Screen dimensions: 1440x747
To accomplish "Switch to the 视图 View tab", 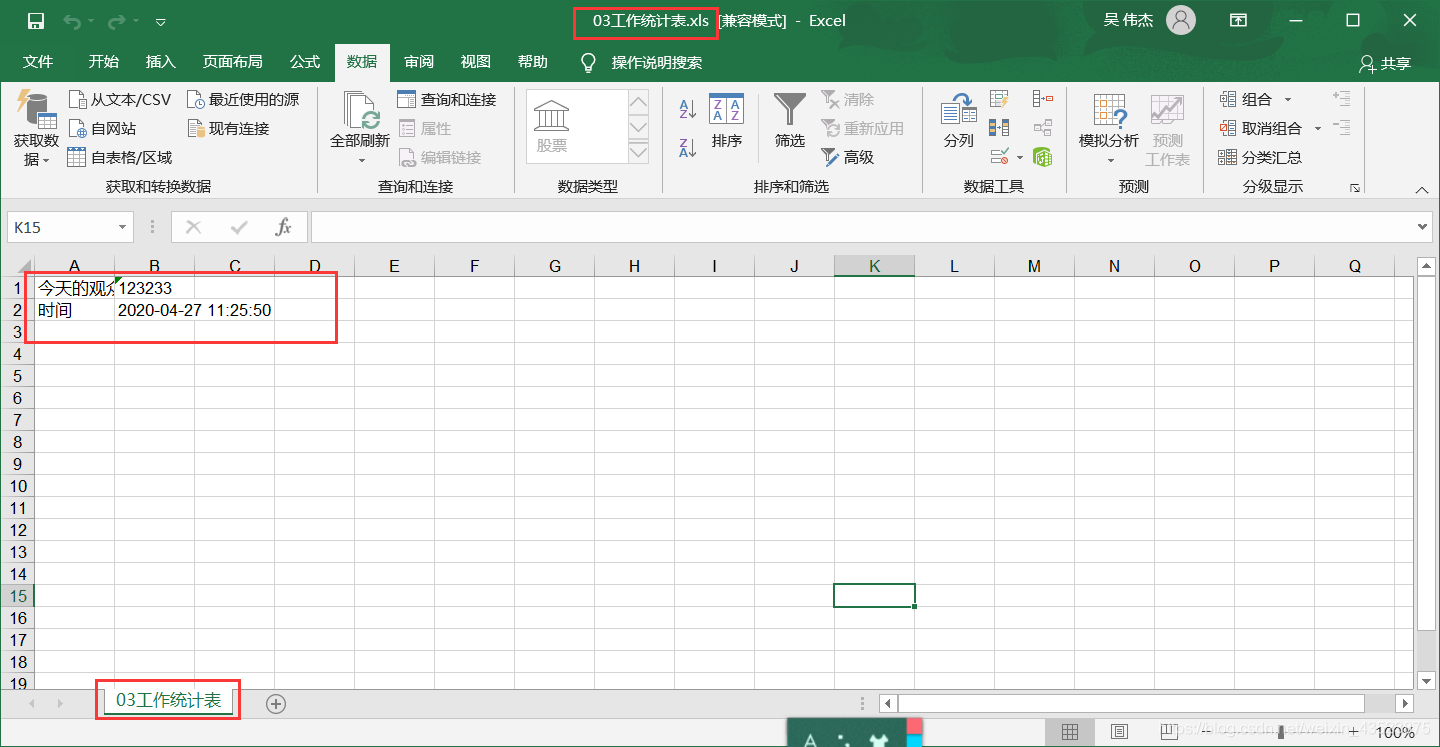I will coord(476,62).
